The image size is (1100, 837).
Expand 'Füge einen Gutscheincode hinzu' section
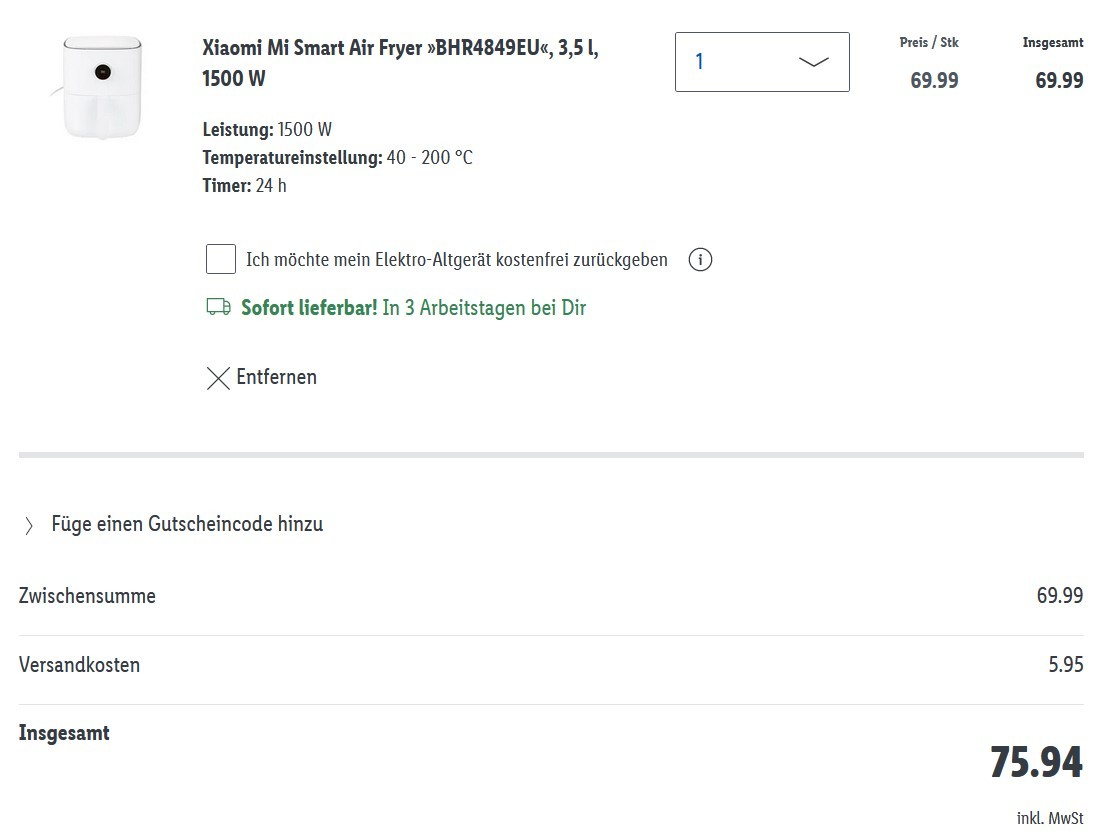[187, 524]
